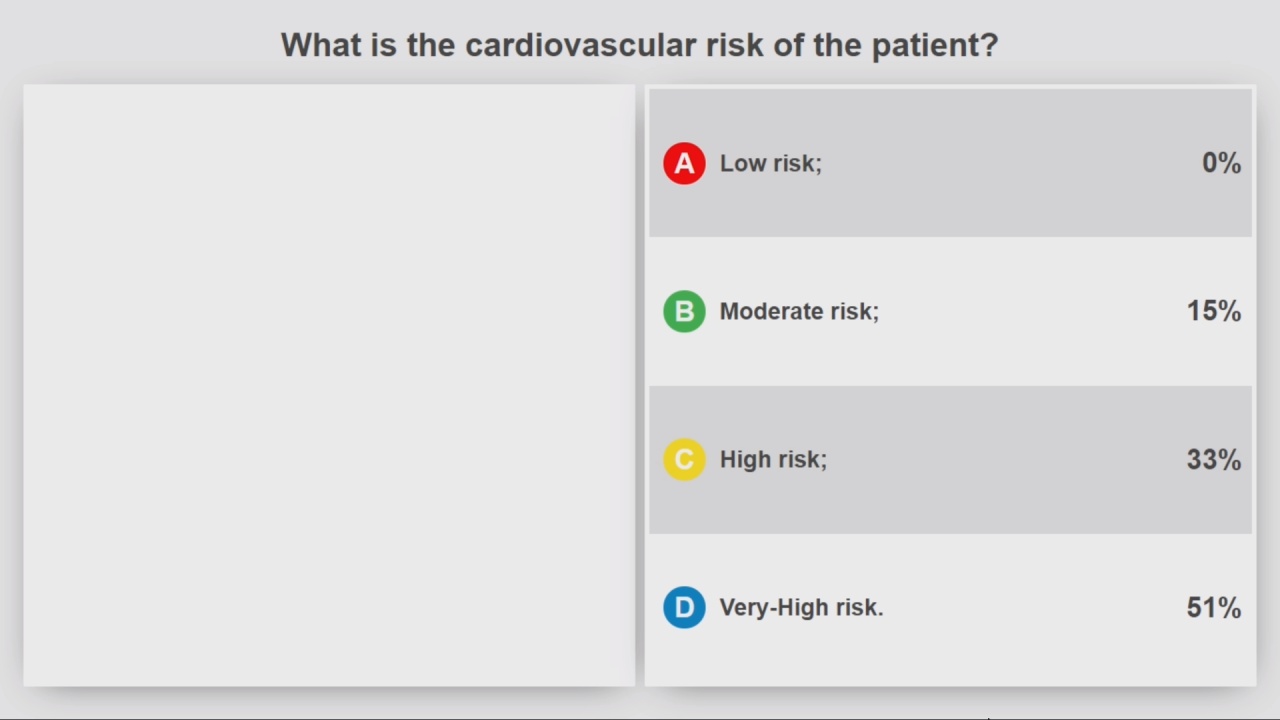Select the "Low risk;" answer text
1280x720 pixels.
click(x=770, y=163)
